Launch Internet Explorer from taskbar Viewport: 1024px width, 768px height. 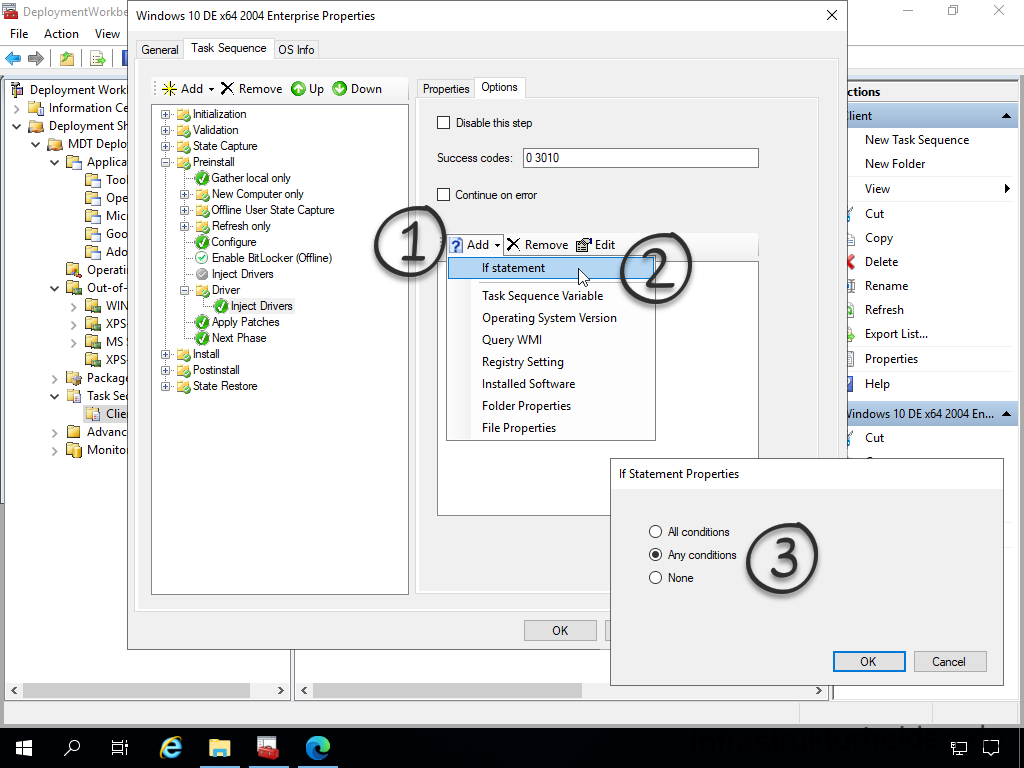click(x=171, y=747)
